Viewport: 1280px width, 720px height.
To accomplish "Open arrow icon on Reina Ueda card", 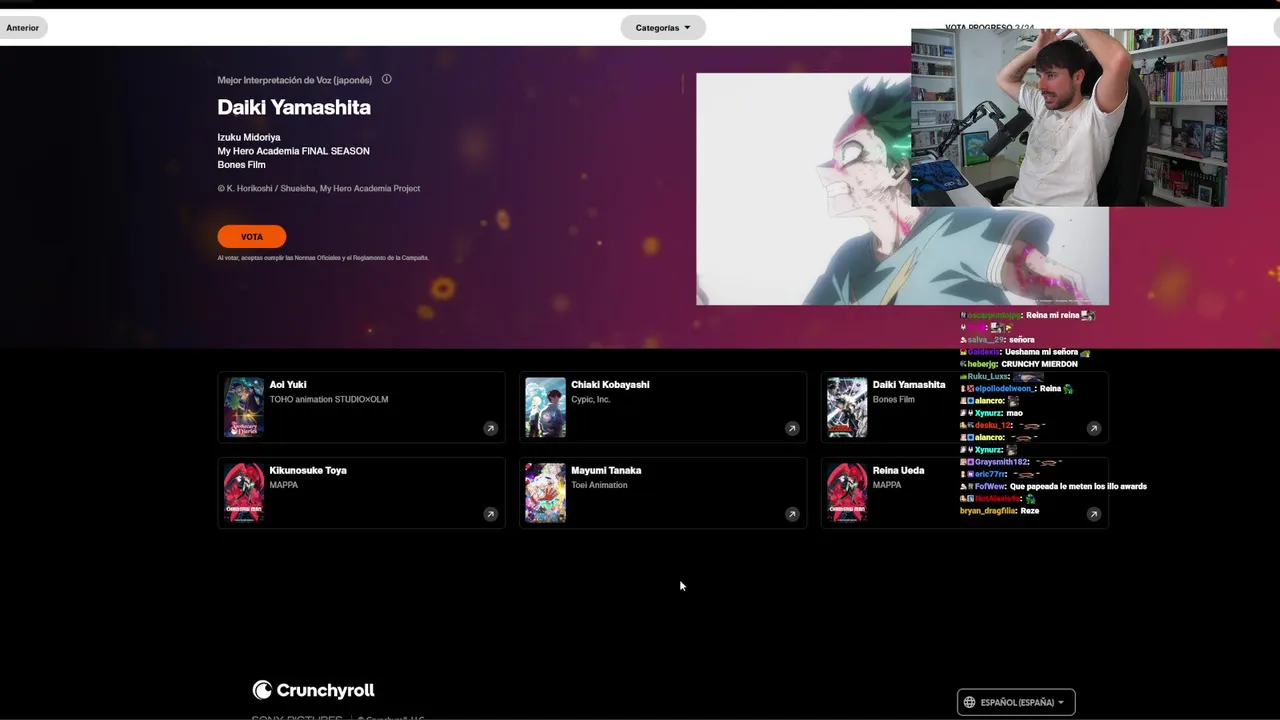I will click(1093, 514).
